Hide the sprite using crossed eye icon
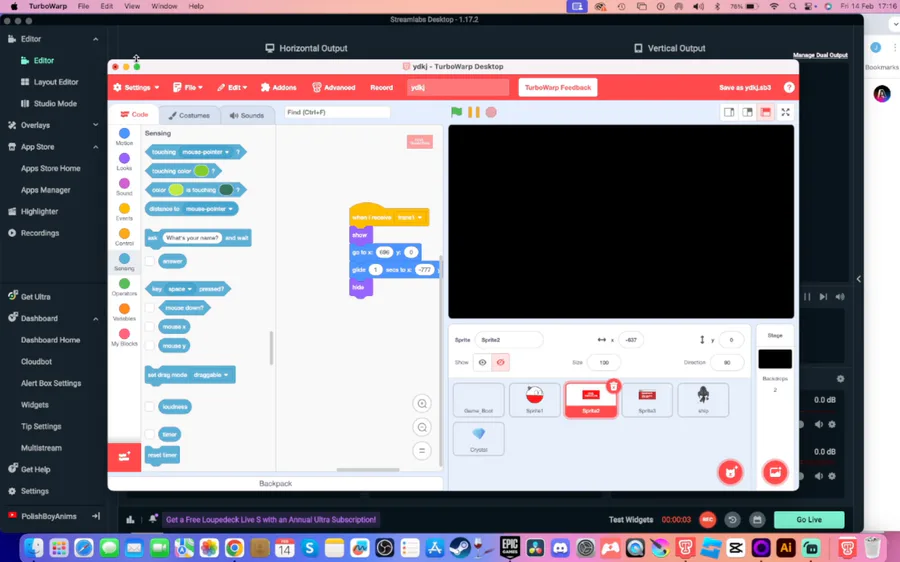The height and width of the screenshot is (562, 900). tap(501, 362)
